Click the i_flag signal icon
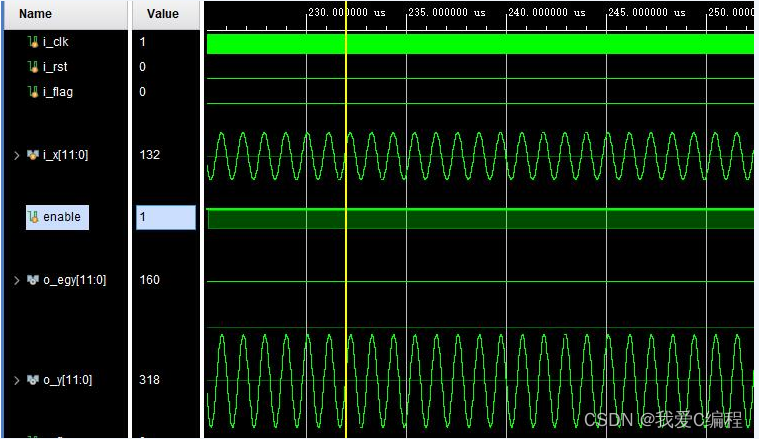Viewport: 759px width, 439px height. point(33,92)
